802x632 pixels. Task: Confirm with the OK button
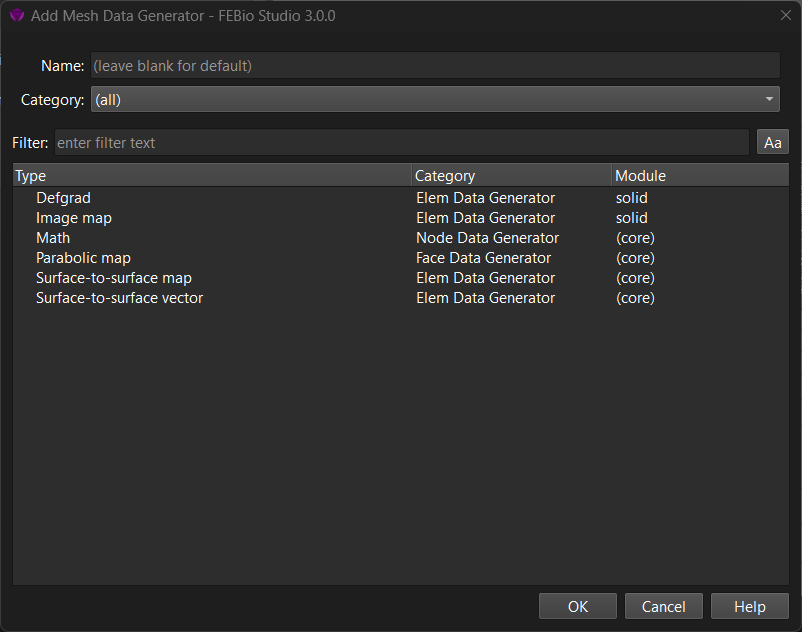pyautogui.click(x=577, y=606)
